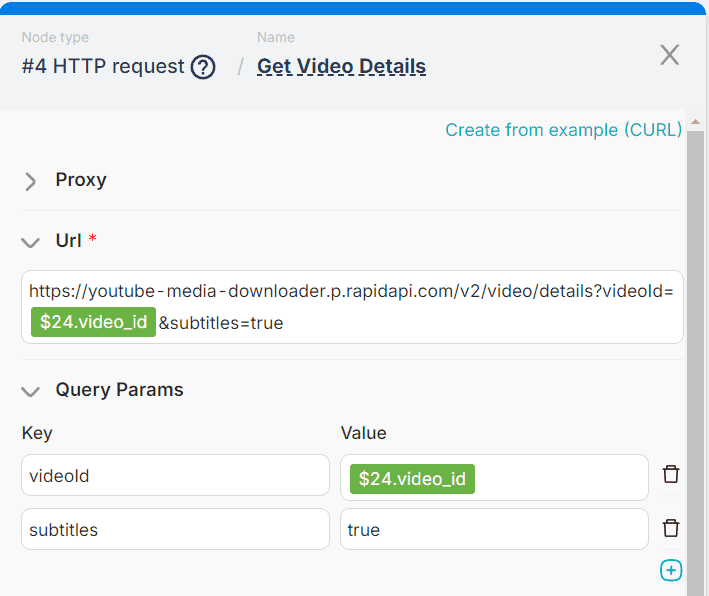
Task: Click the Query Params section heading
Action: (x=119, y=390)
